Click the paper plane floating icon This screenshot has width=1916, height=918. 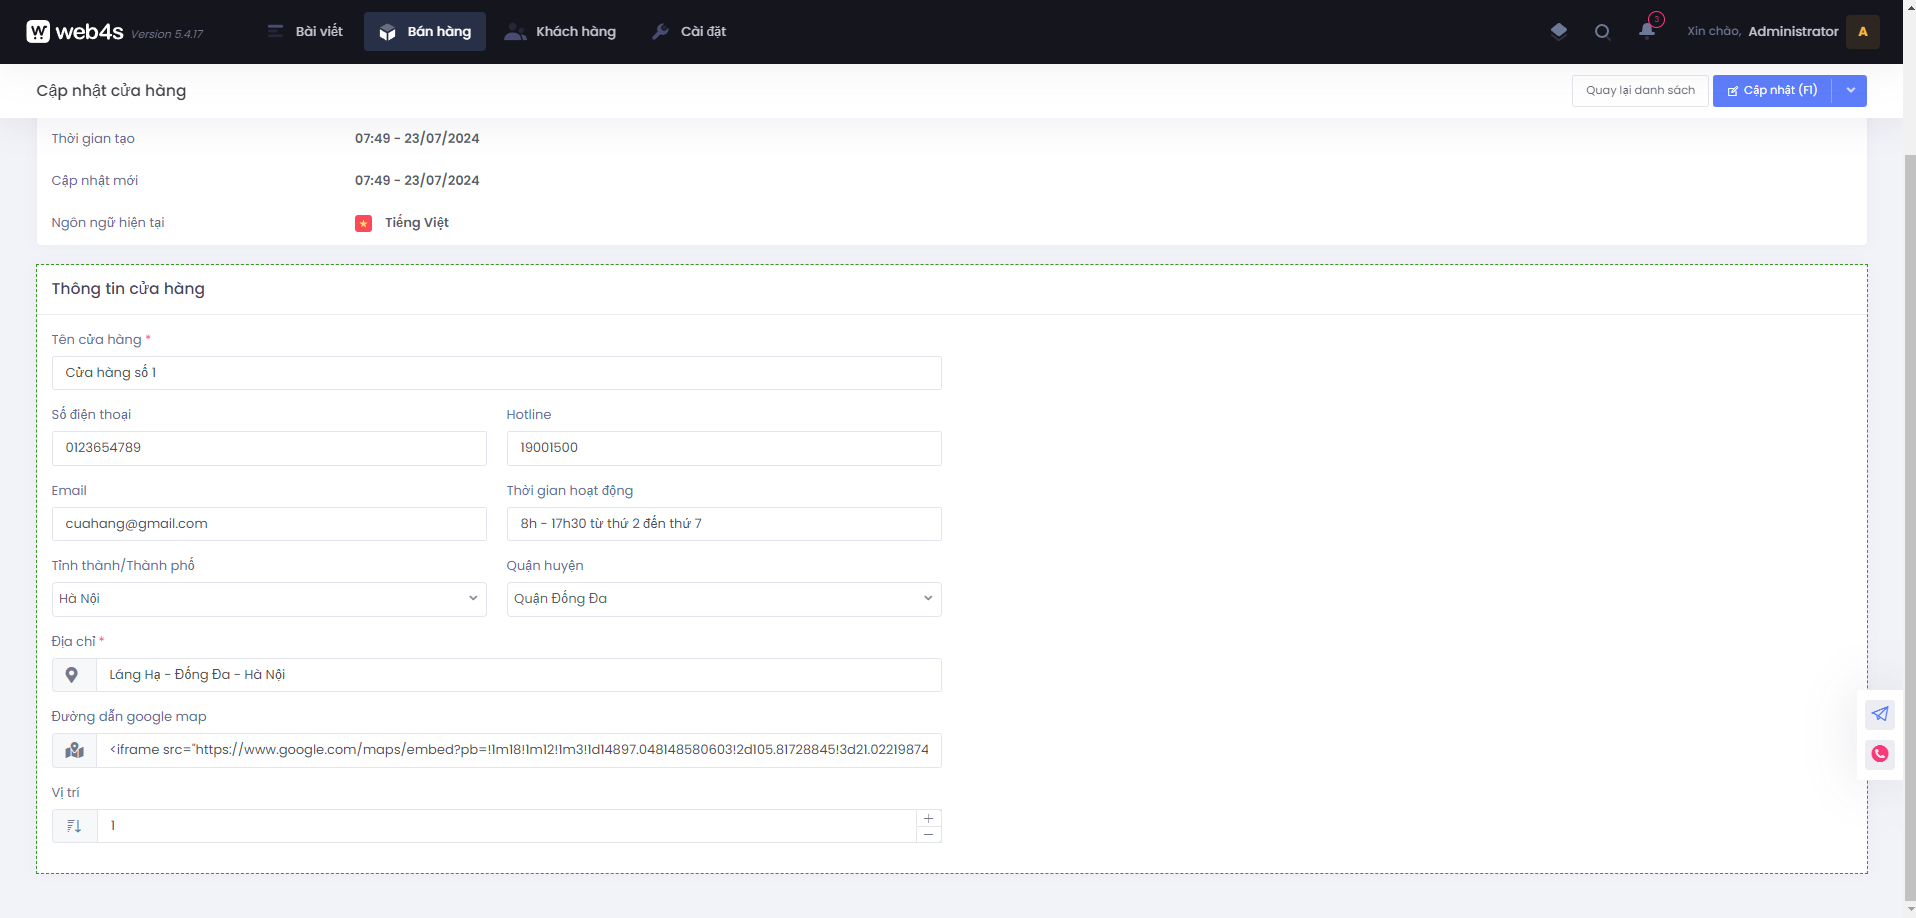[x=1880, y=714]
